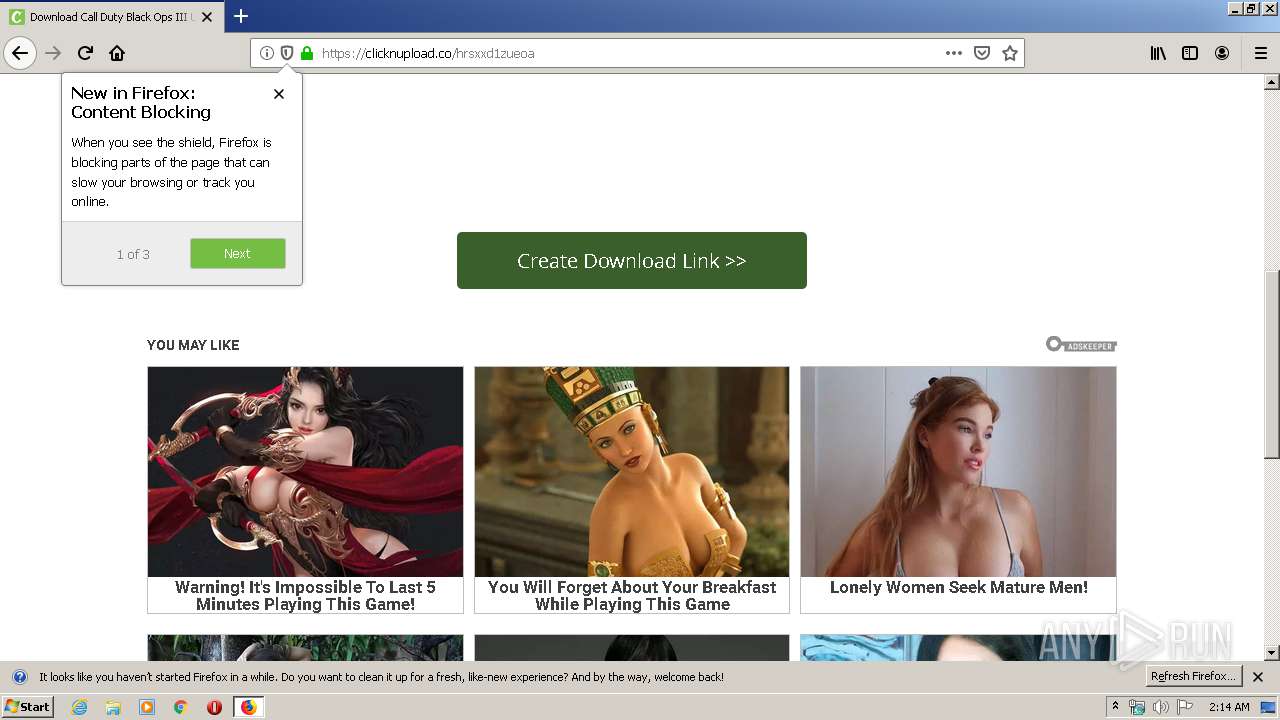Open a new tab with plus button
1280x720 pixels.
241,16
